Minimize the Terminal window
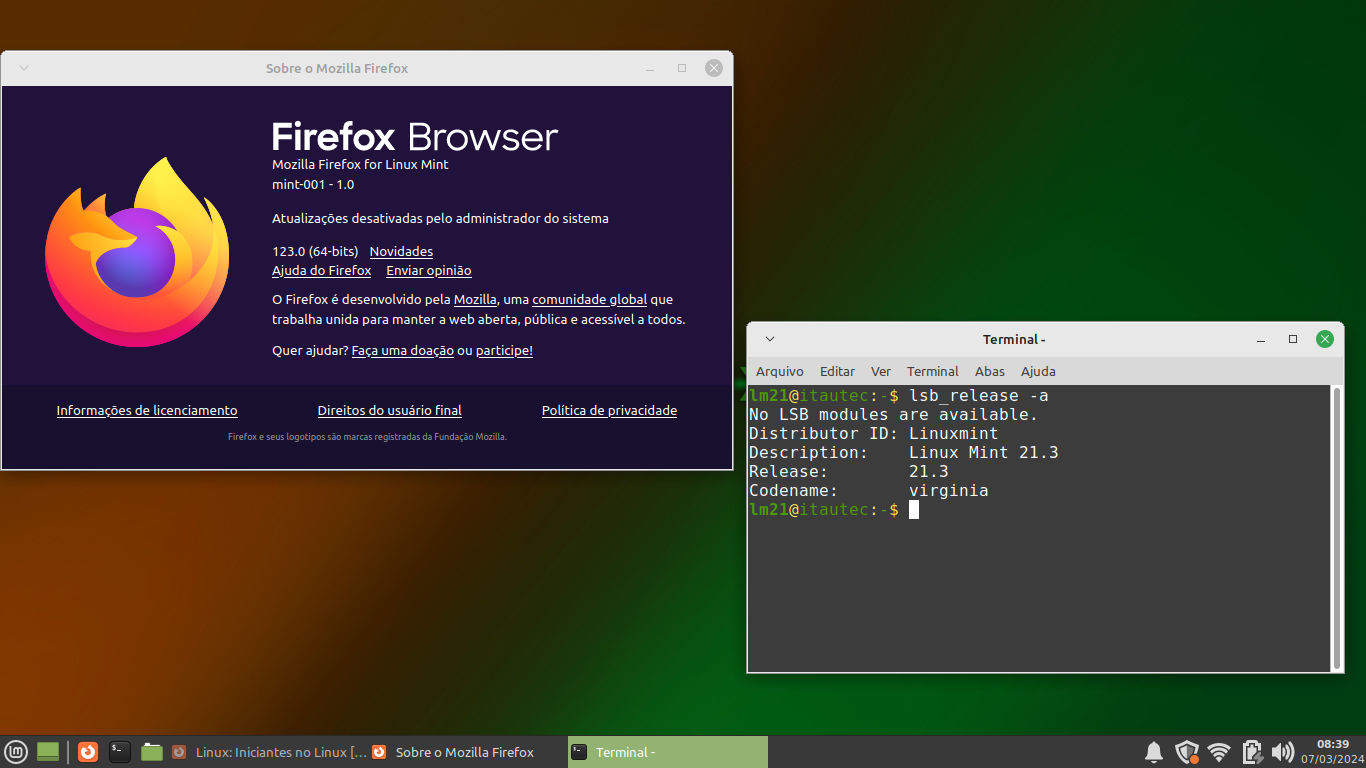This screenshot has width=1366, height=768. (1262, 339)
